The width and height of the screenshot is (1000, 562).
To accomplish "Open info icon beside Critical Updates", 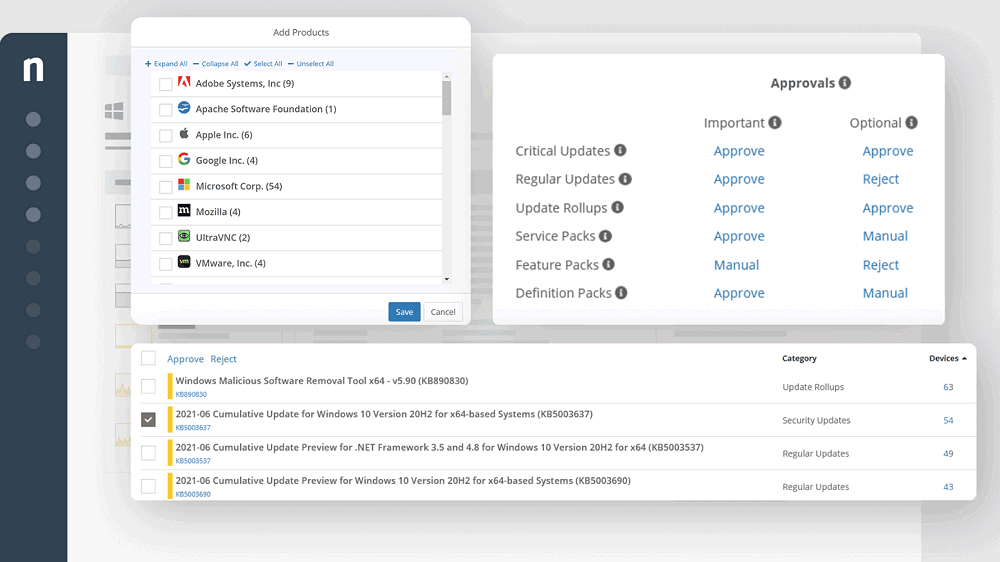I will (620, 150).
